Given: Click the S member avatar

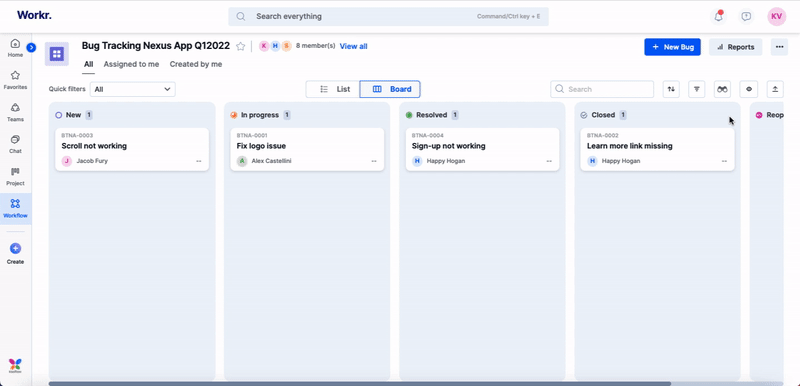Looking at the screenshot, I should [286, 46].
